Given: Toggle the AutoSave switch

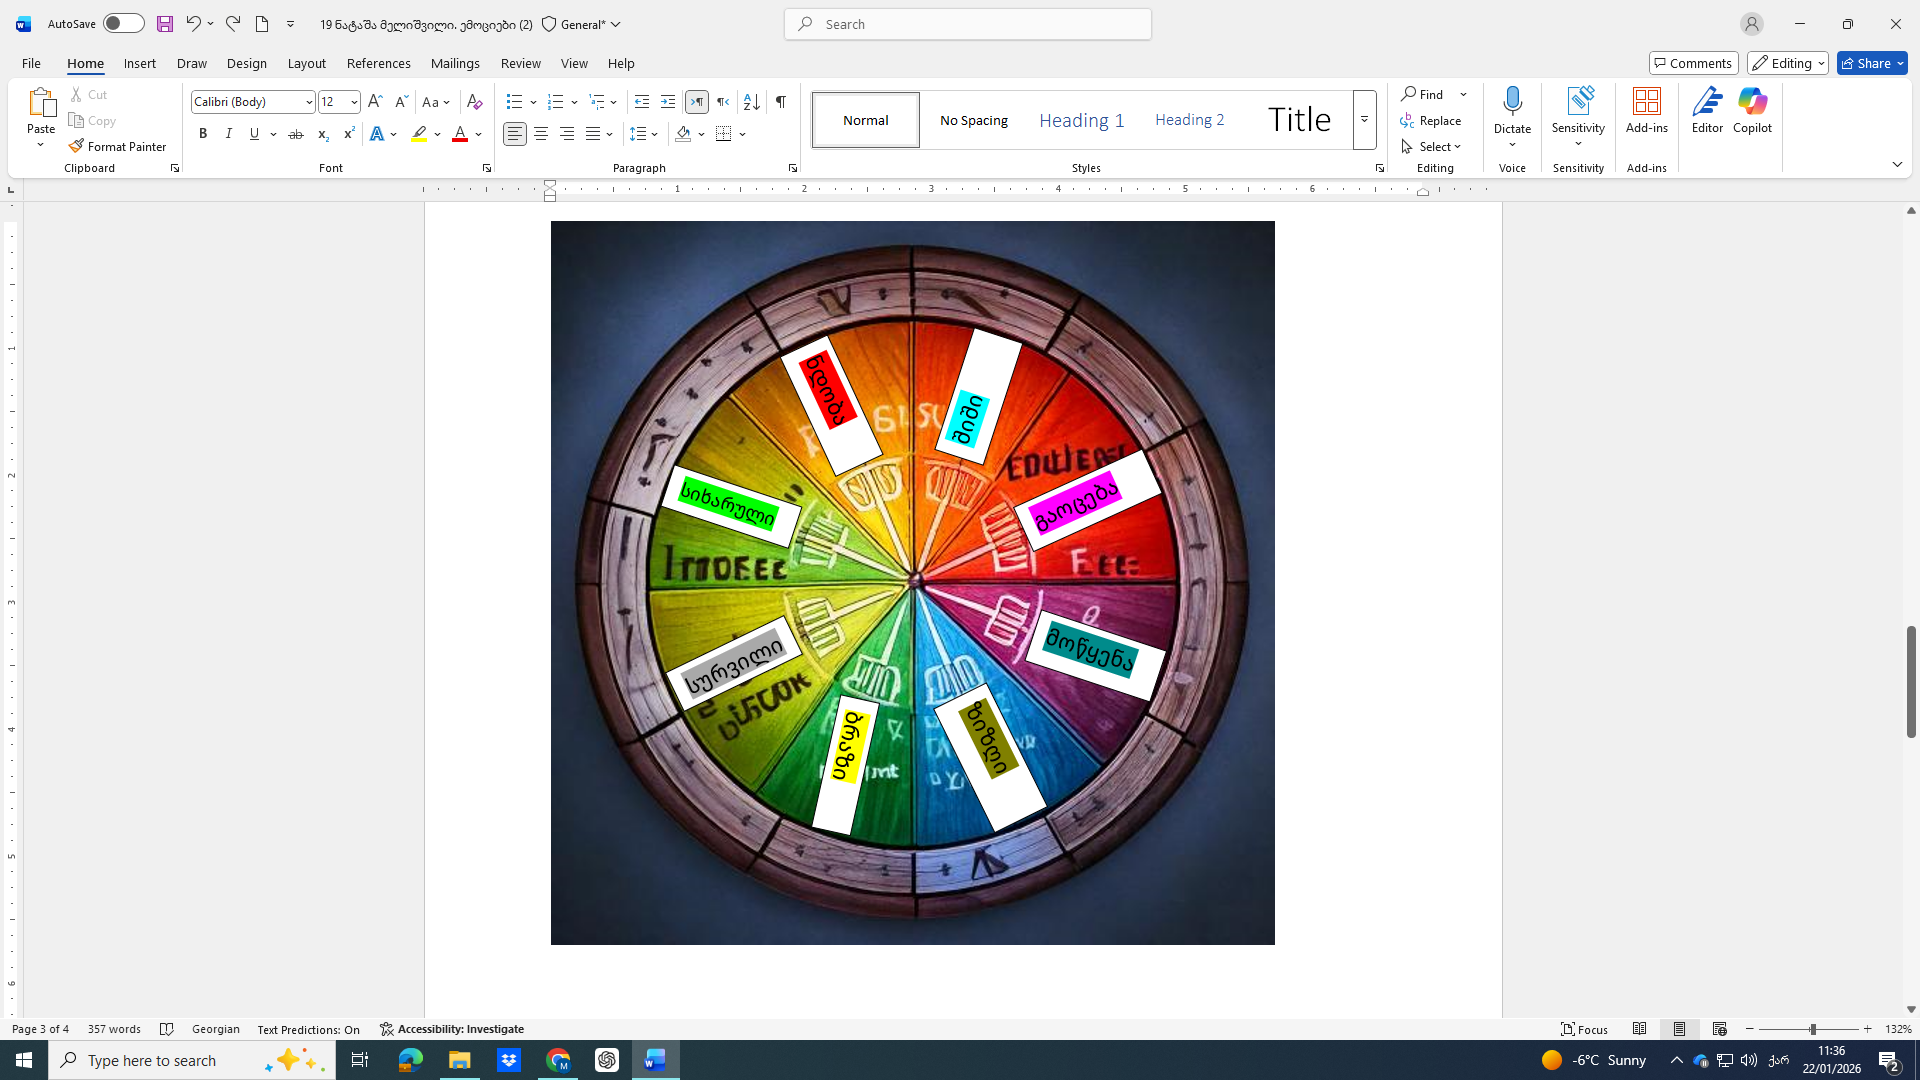Looking at the screenshot, I should click(123, 24).
